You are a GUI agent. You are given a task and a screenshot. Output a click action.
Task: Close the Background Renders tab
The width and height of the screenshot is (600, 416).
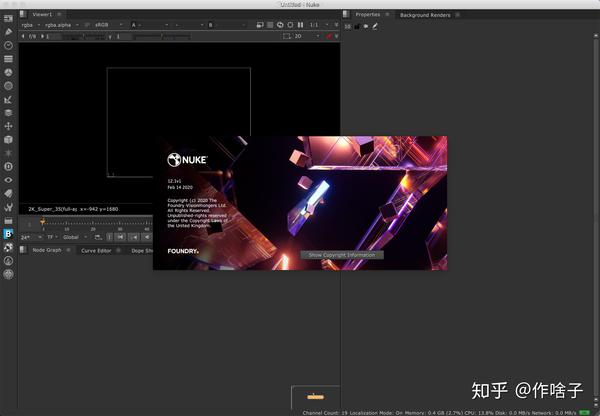pyautogui.click(x=458, y=15)
